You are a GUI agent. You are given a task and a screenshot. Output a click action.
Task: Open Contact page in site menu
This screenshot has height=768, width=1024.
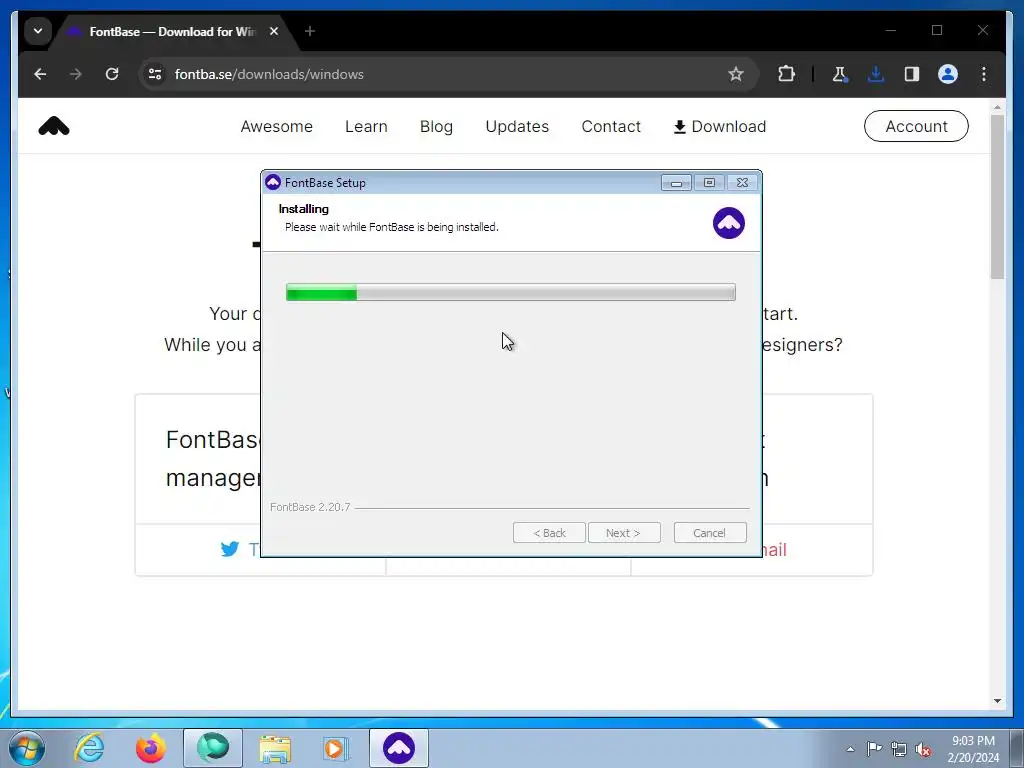click(x=611, y=127)
